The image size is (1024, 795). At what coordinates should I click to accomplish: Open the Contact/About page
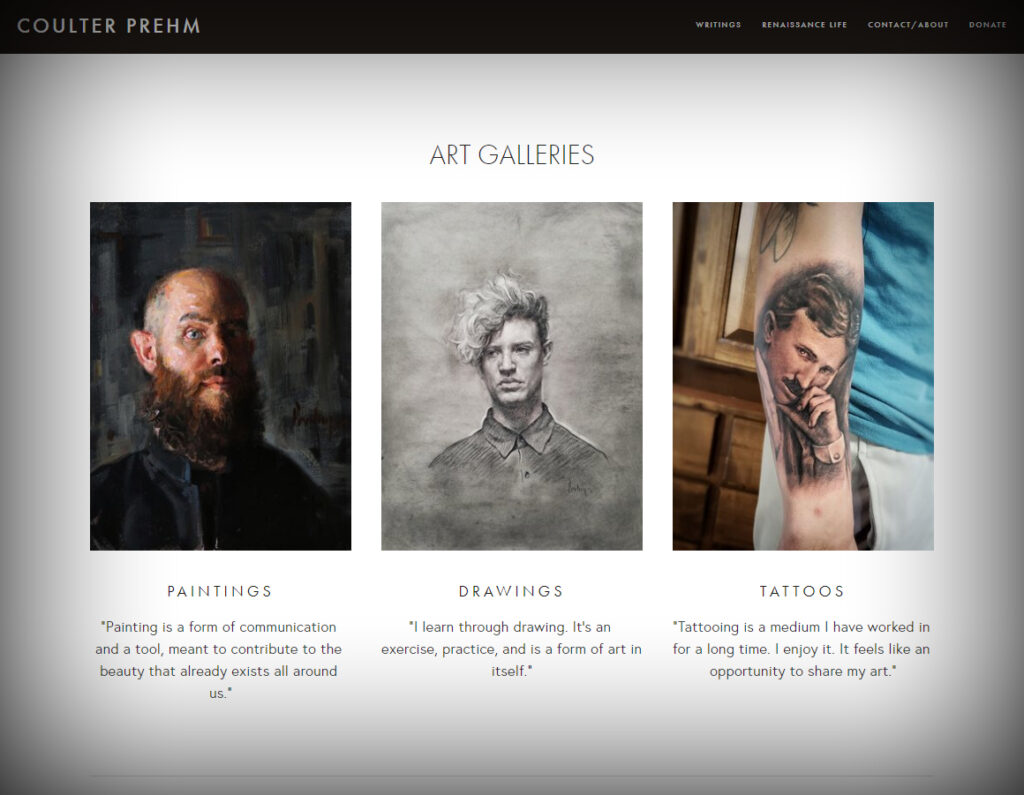(x=908, y=25)
